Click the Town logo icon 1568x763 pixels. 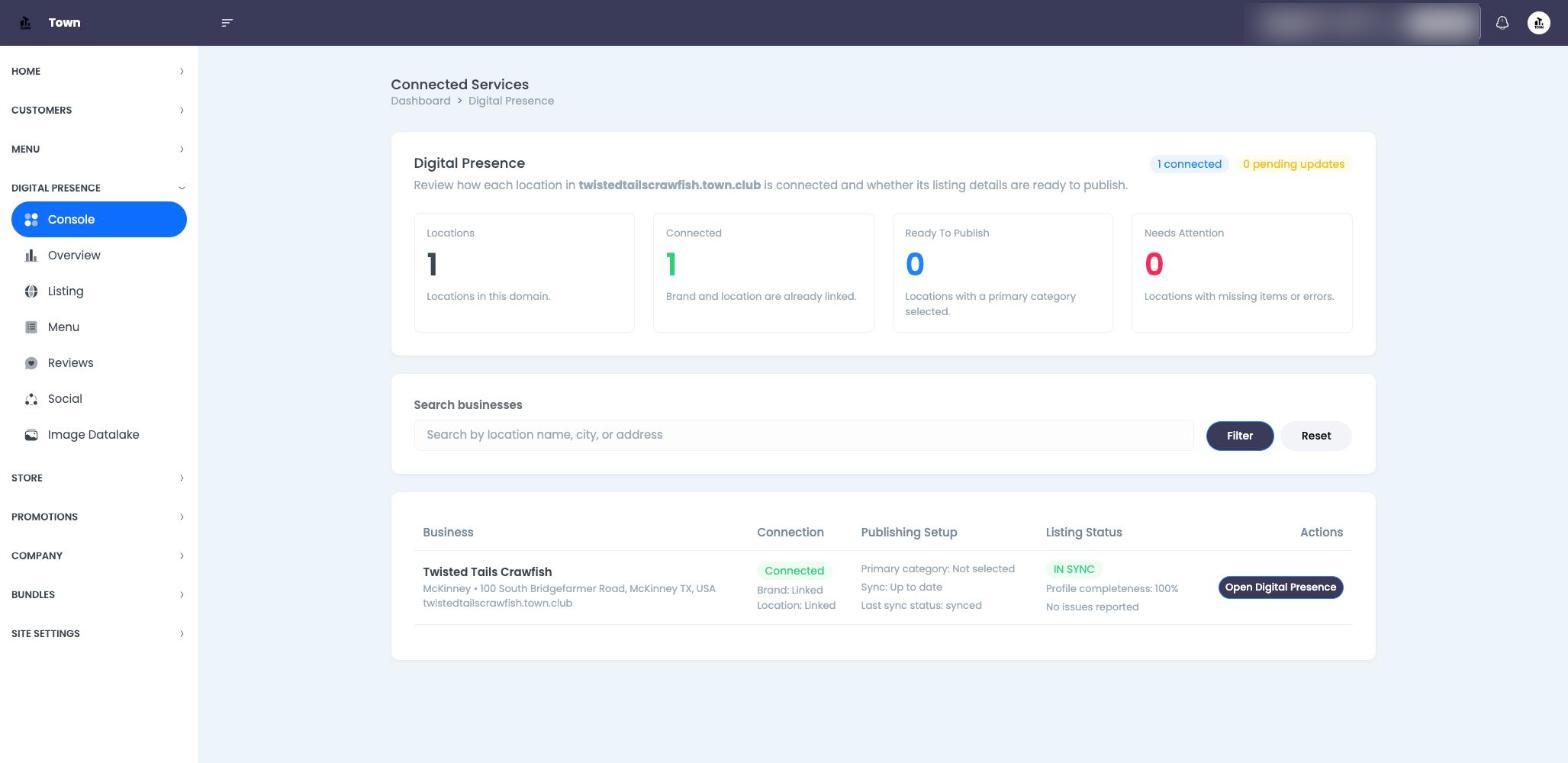(25, 22)
